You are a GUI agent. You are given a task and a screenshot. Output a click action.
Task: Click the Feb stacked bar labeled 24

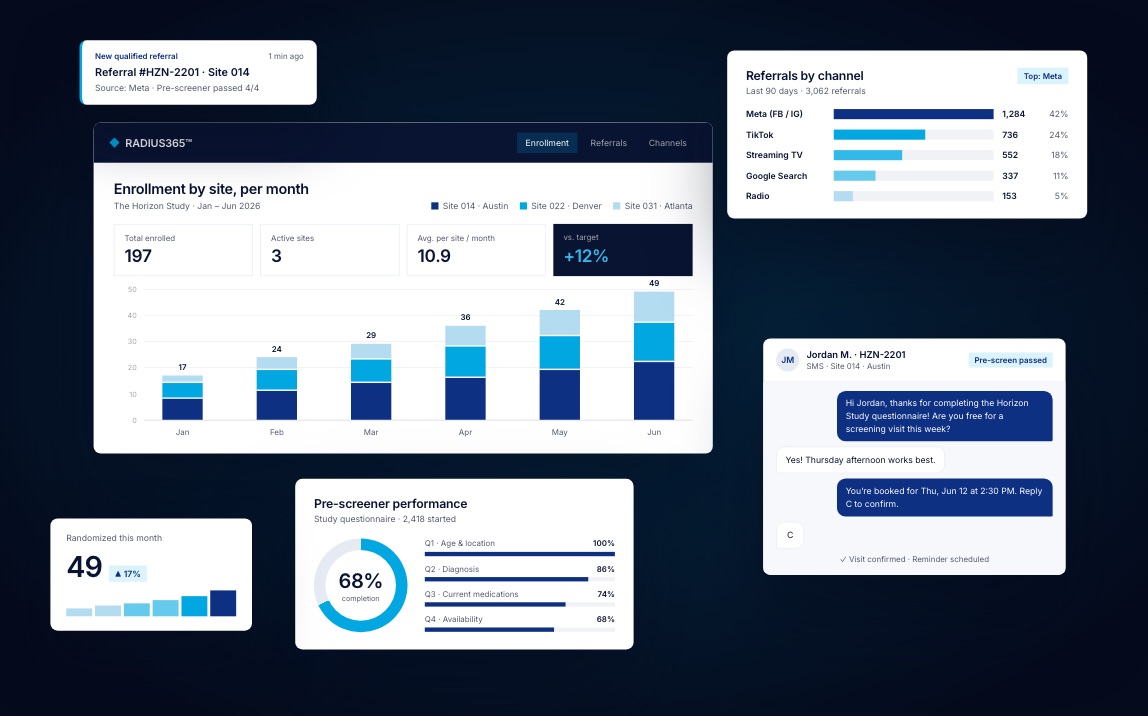(x=277, y=389)
